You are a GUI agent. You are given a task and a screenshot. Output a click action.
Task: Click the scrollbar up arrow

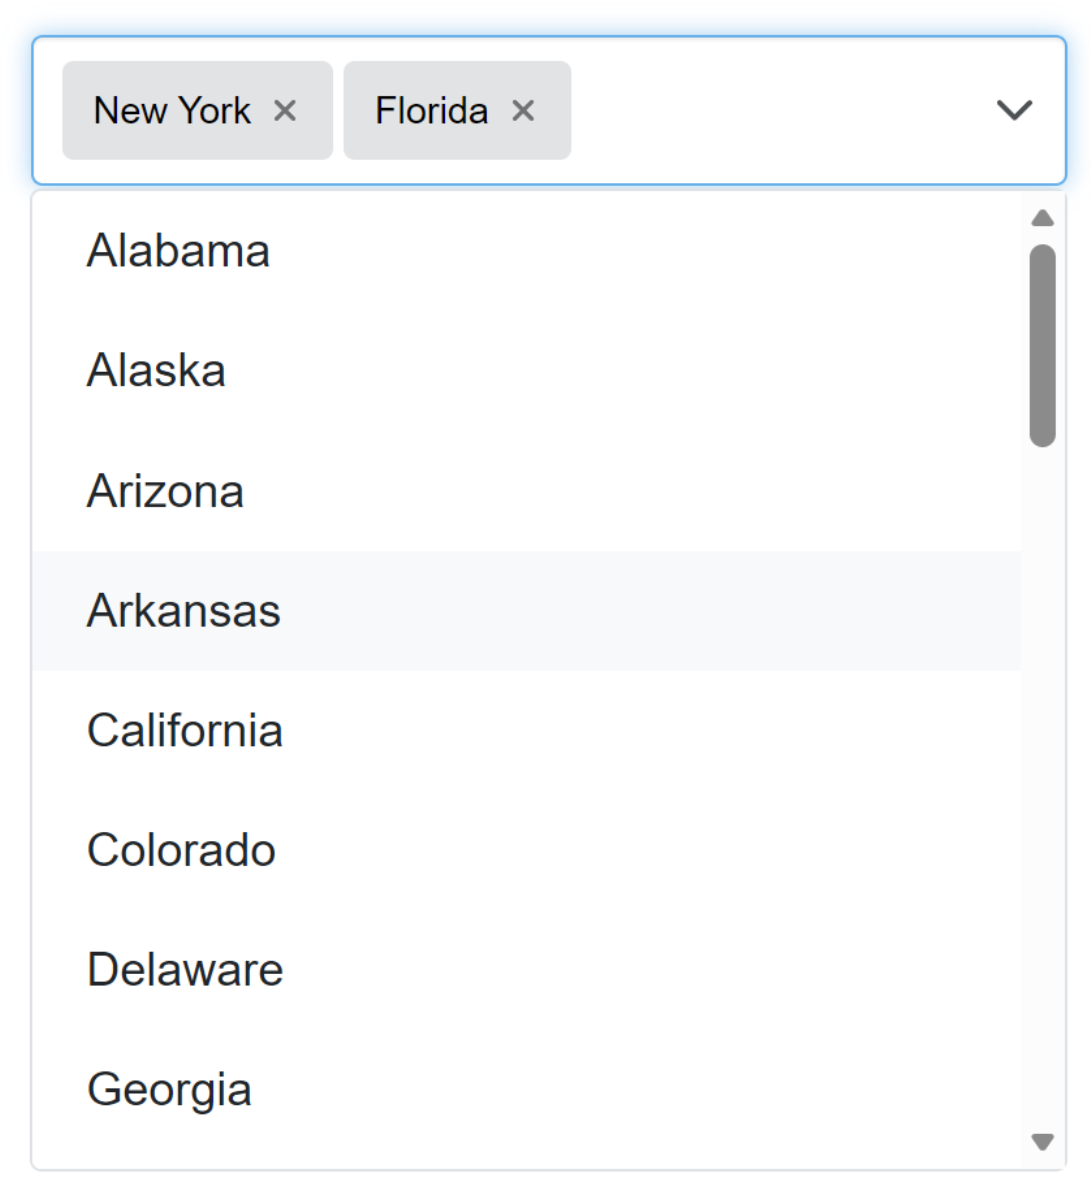click(x=1042, y=218)
